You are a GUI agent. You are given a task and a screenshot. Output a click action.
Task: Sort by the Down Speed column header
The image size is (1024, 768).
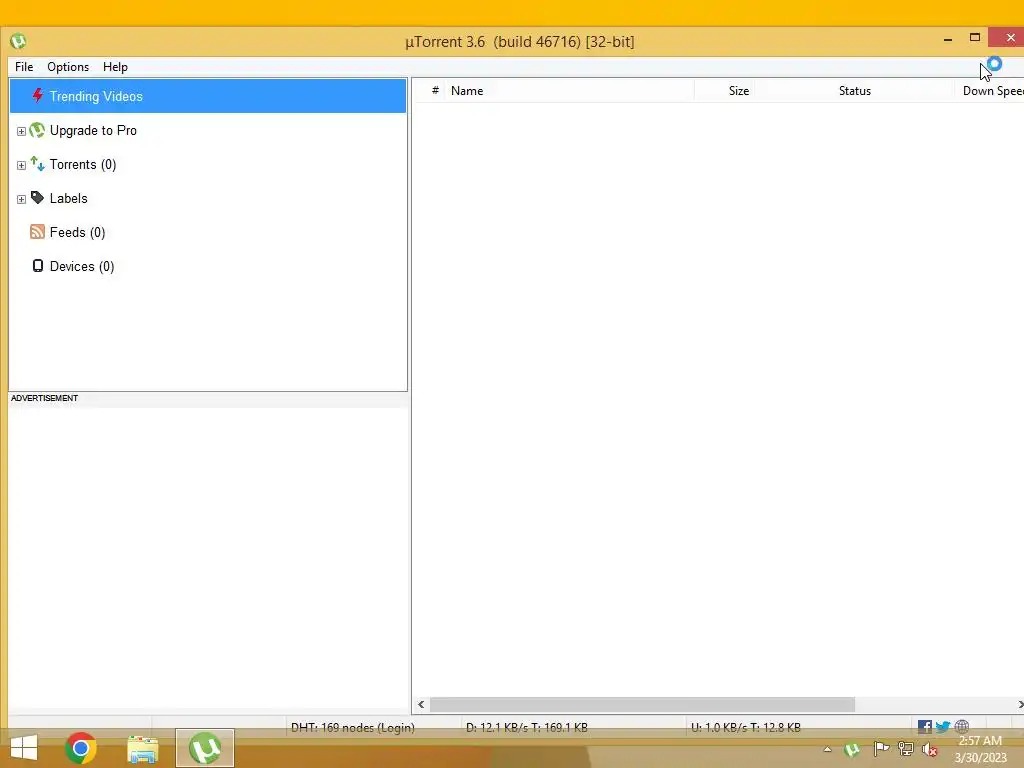991,91
